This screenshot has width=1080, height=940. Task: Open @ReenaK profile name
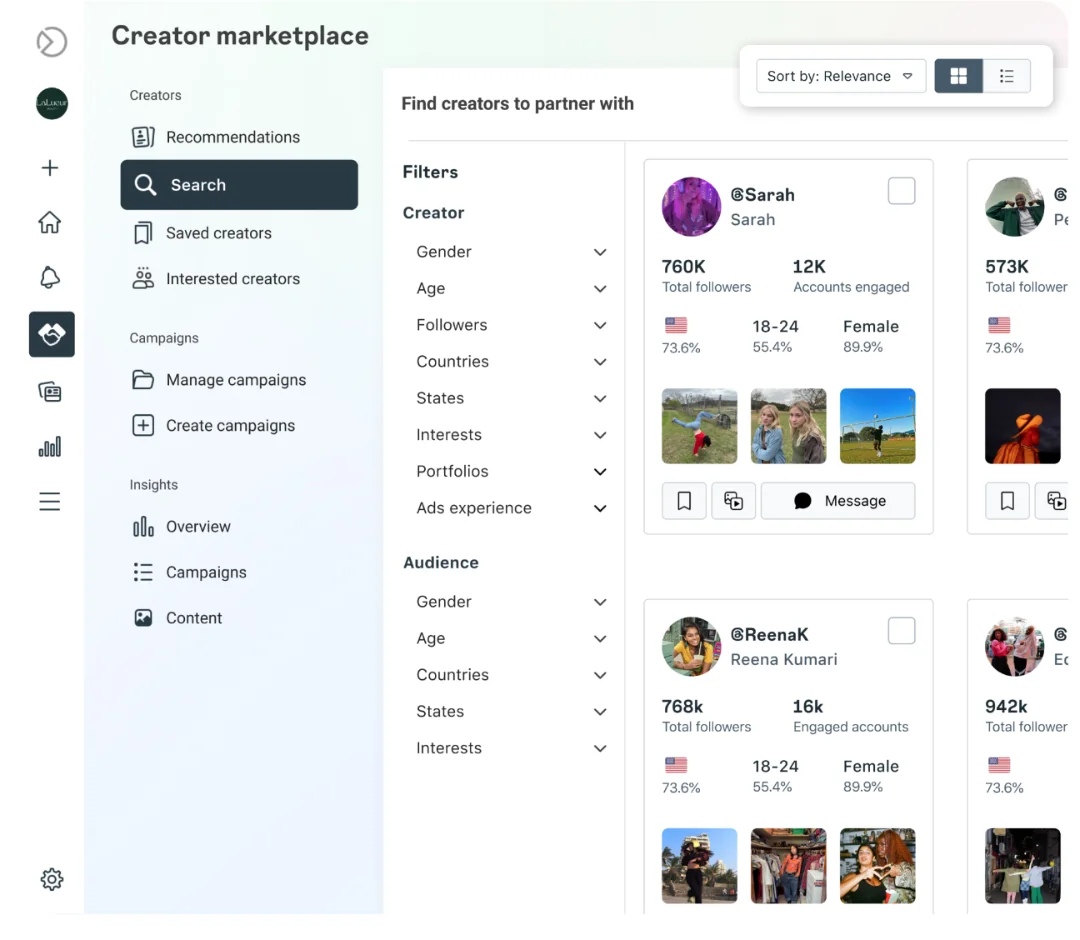(769, 635)
